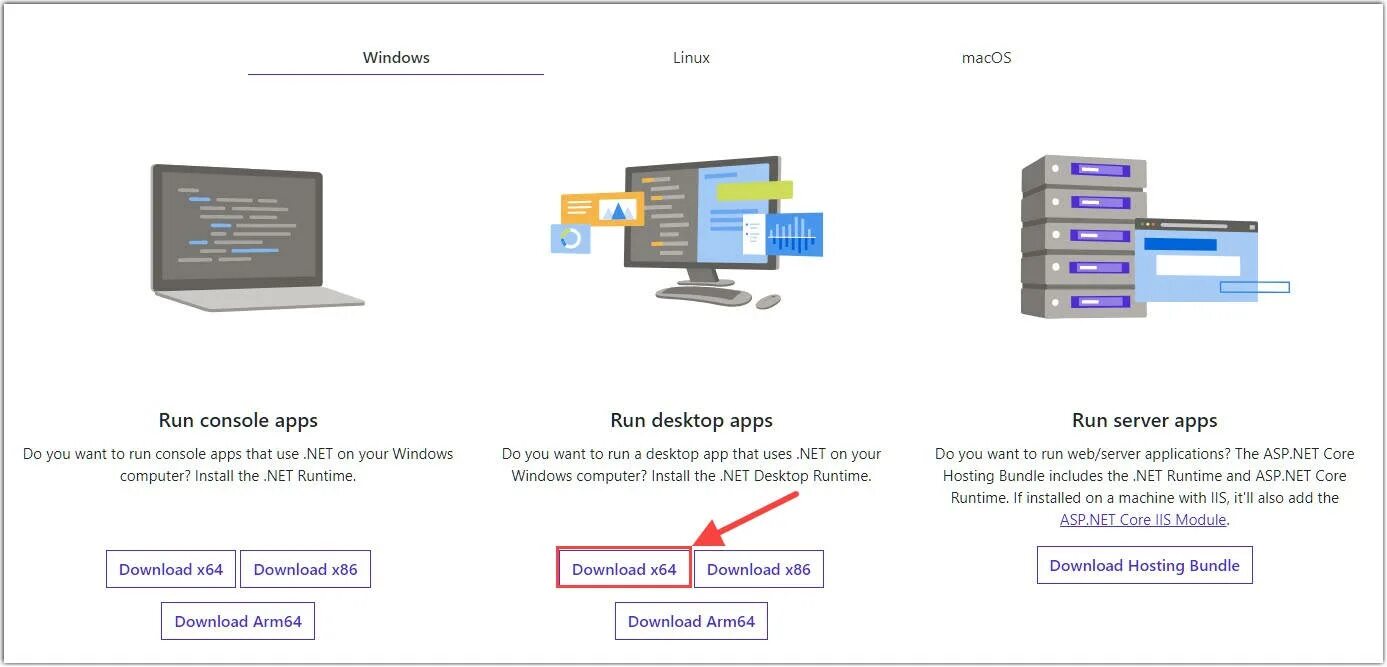Screen dimensions: 1387x667
Task: Download the Hosting Bundle for server apps
Action: click(x=1143, y=564)
